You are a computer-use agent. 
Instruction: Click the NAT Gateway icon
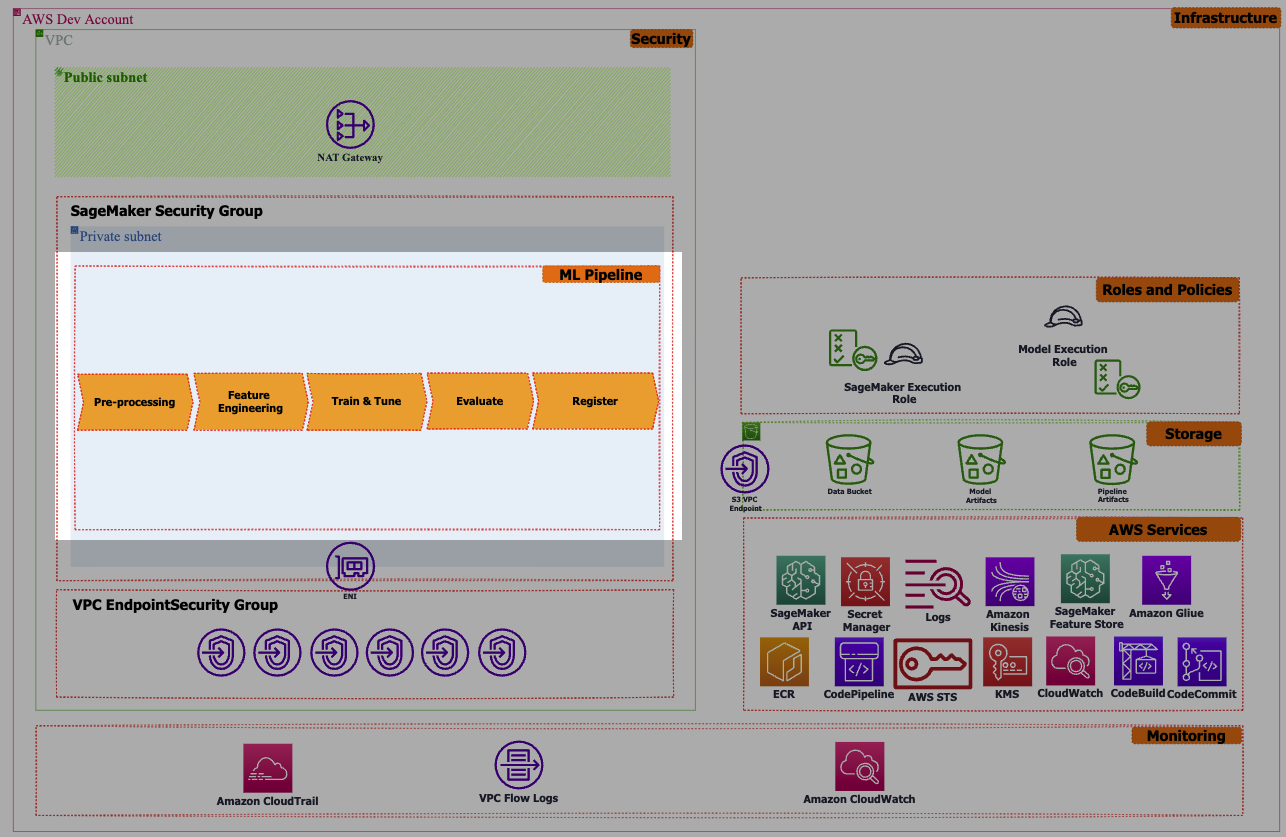[x=350, y=126]
